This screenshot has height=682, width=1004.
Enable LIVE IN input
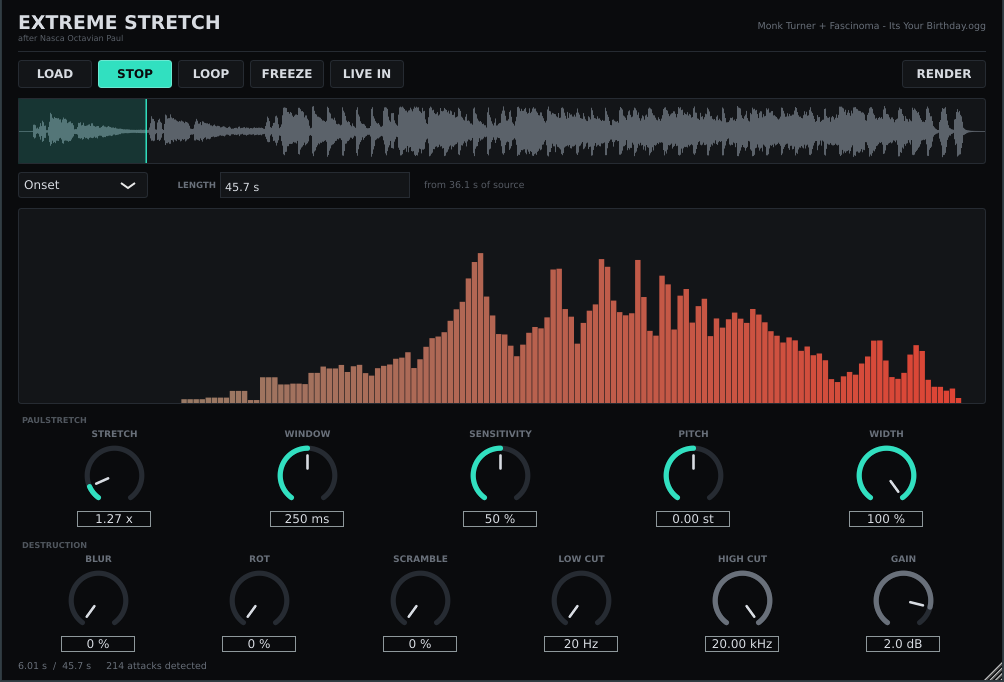[366, 74]
